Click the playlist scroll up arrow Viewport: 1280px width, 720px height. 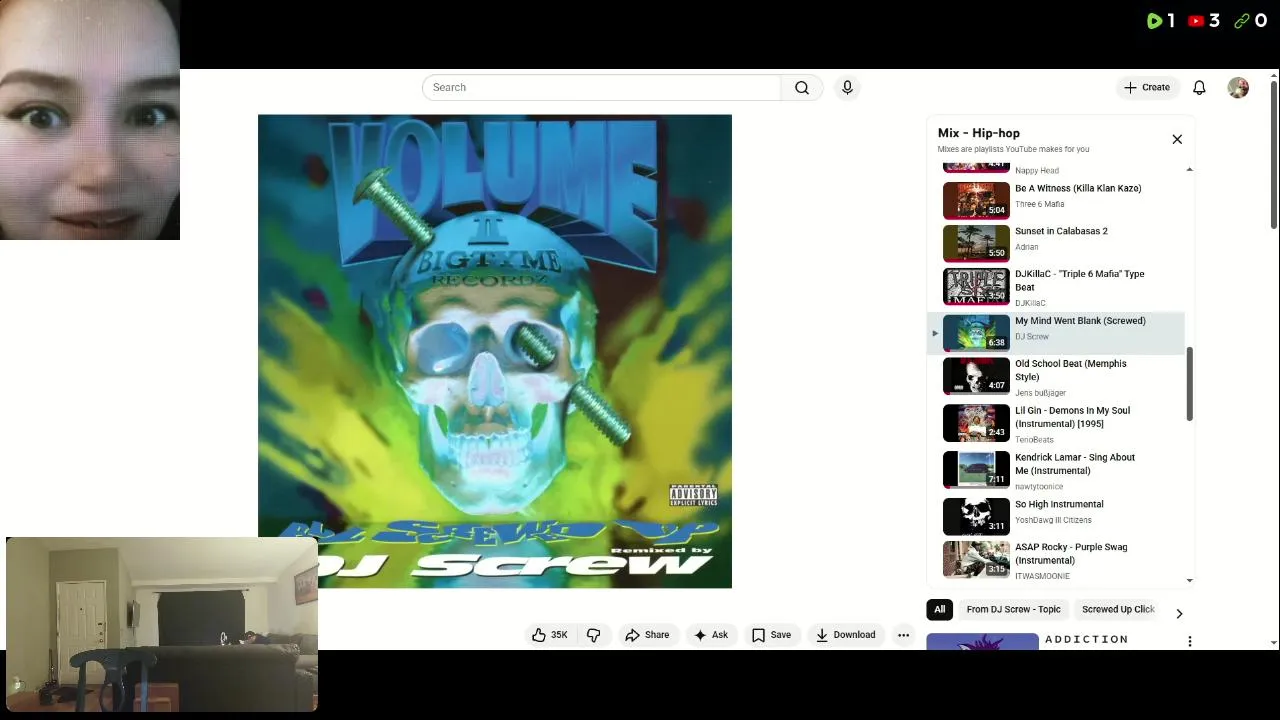pos(1189,169)
